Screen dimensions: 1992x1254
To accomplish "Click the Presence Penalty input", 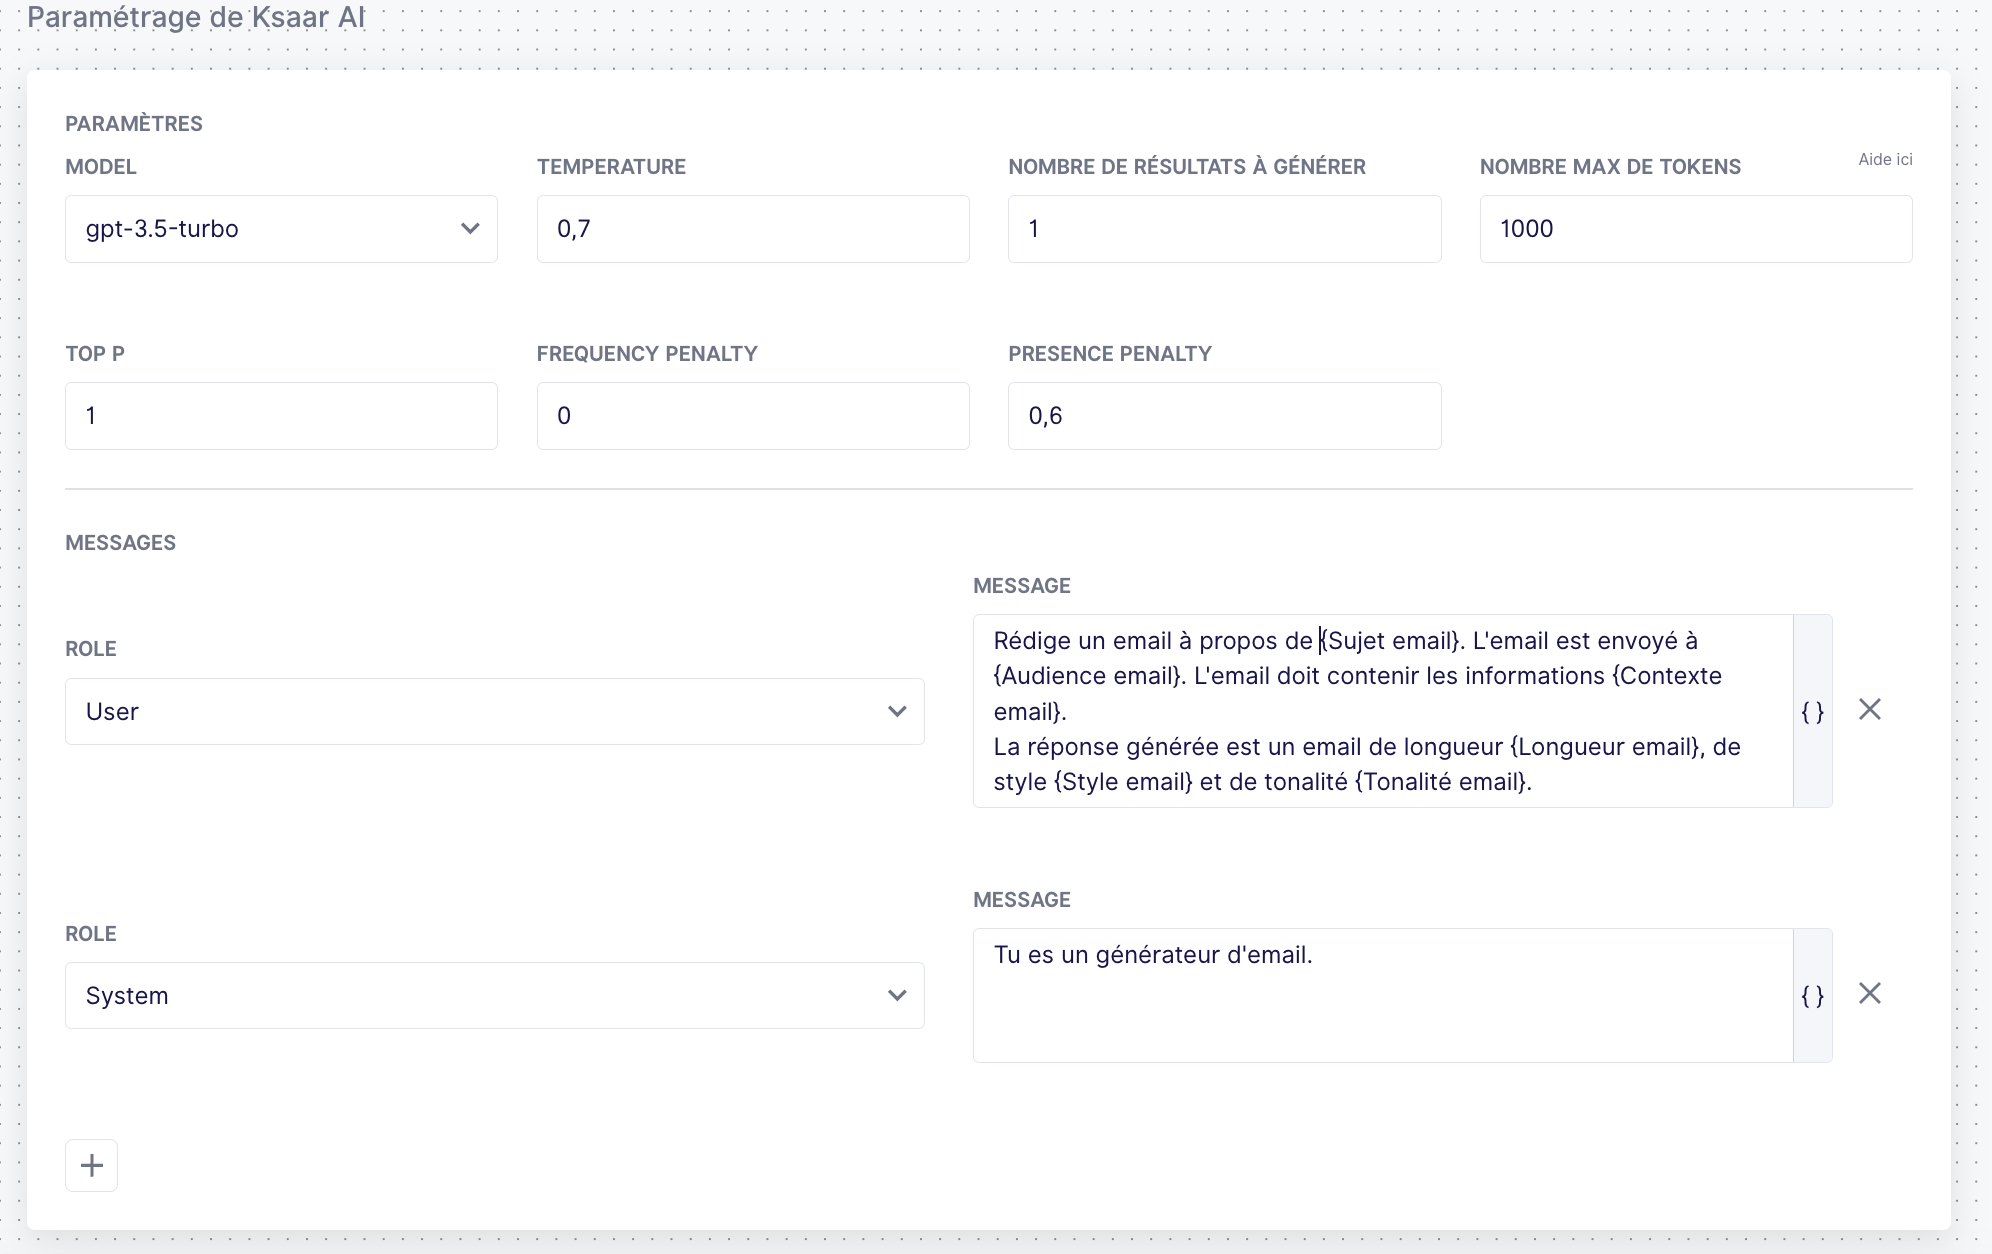I will click(x=1224, y=416).
